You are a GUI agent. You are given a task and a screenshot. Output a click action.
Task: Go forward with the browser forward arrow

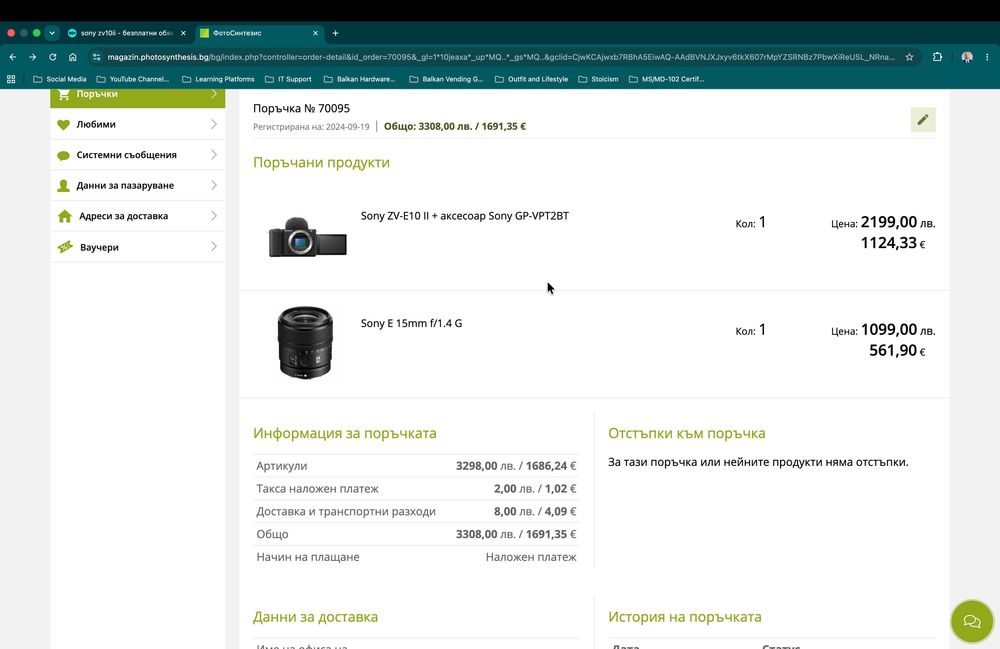click(x=33, y=57)
